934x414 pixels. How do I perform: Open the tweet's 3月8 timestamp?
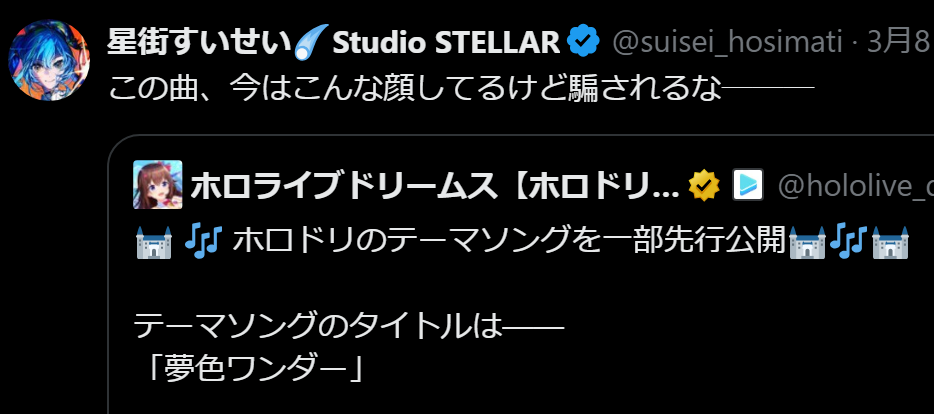point(898,42)
